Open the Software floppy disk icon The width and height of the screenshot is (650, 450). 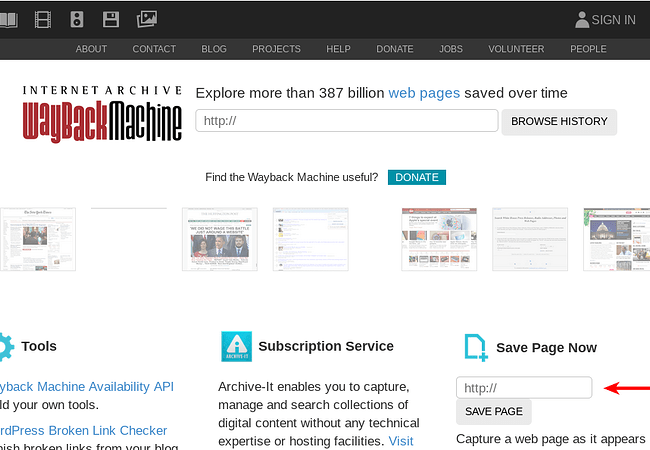(x=111, y=19)
